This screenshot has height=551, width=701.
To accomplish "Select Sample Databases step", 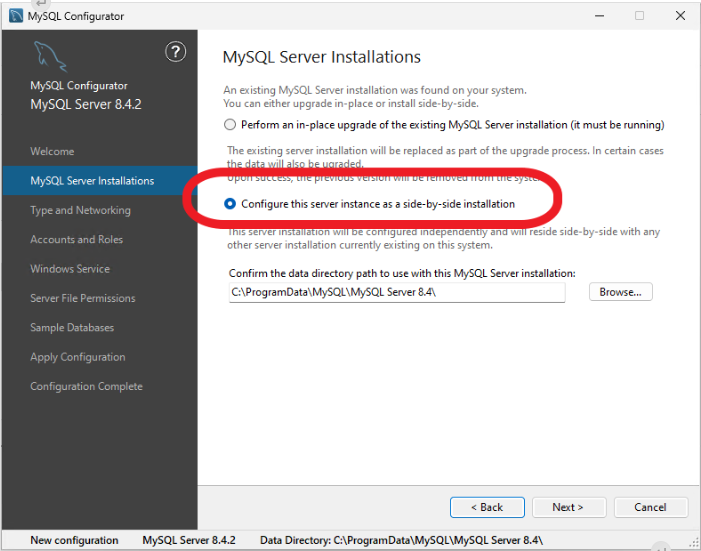I will [x=72, y=328].
